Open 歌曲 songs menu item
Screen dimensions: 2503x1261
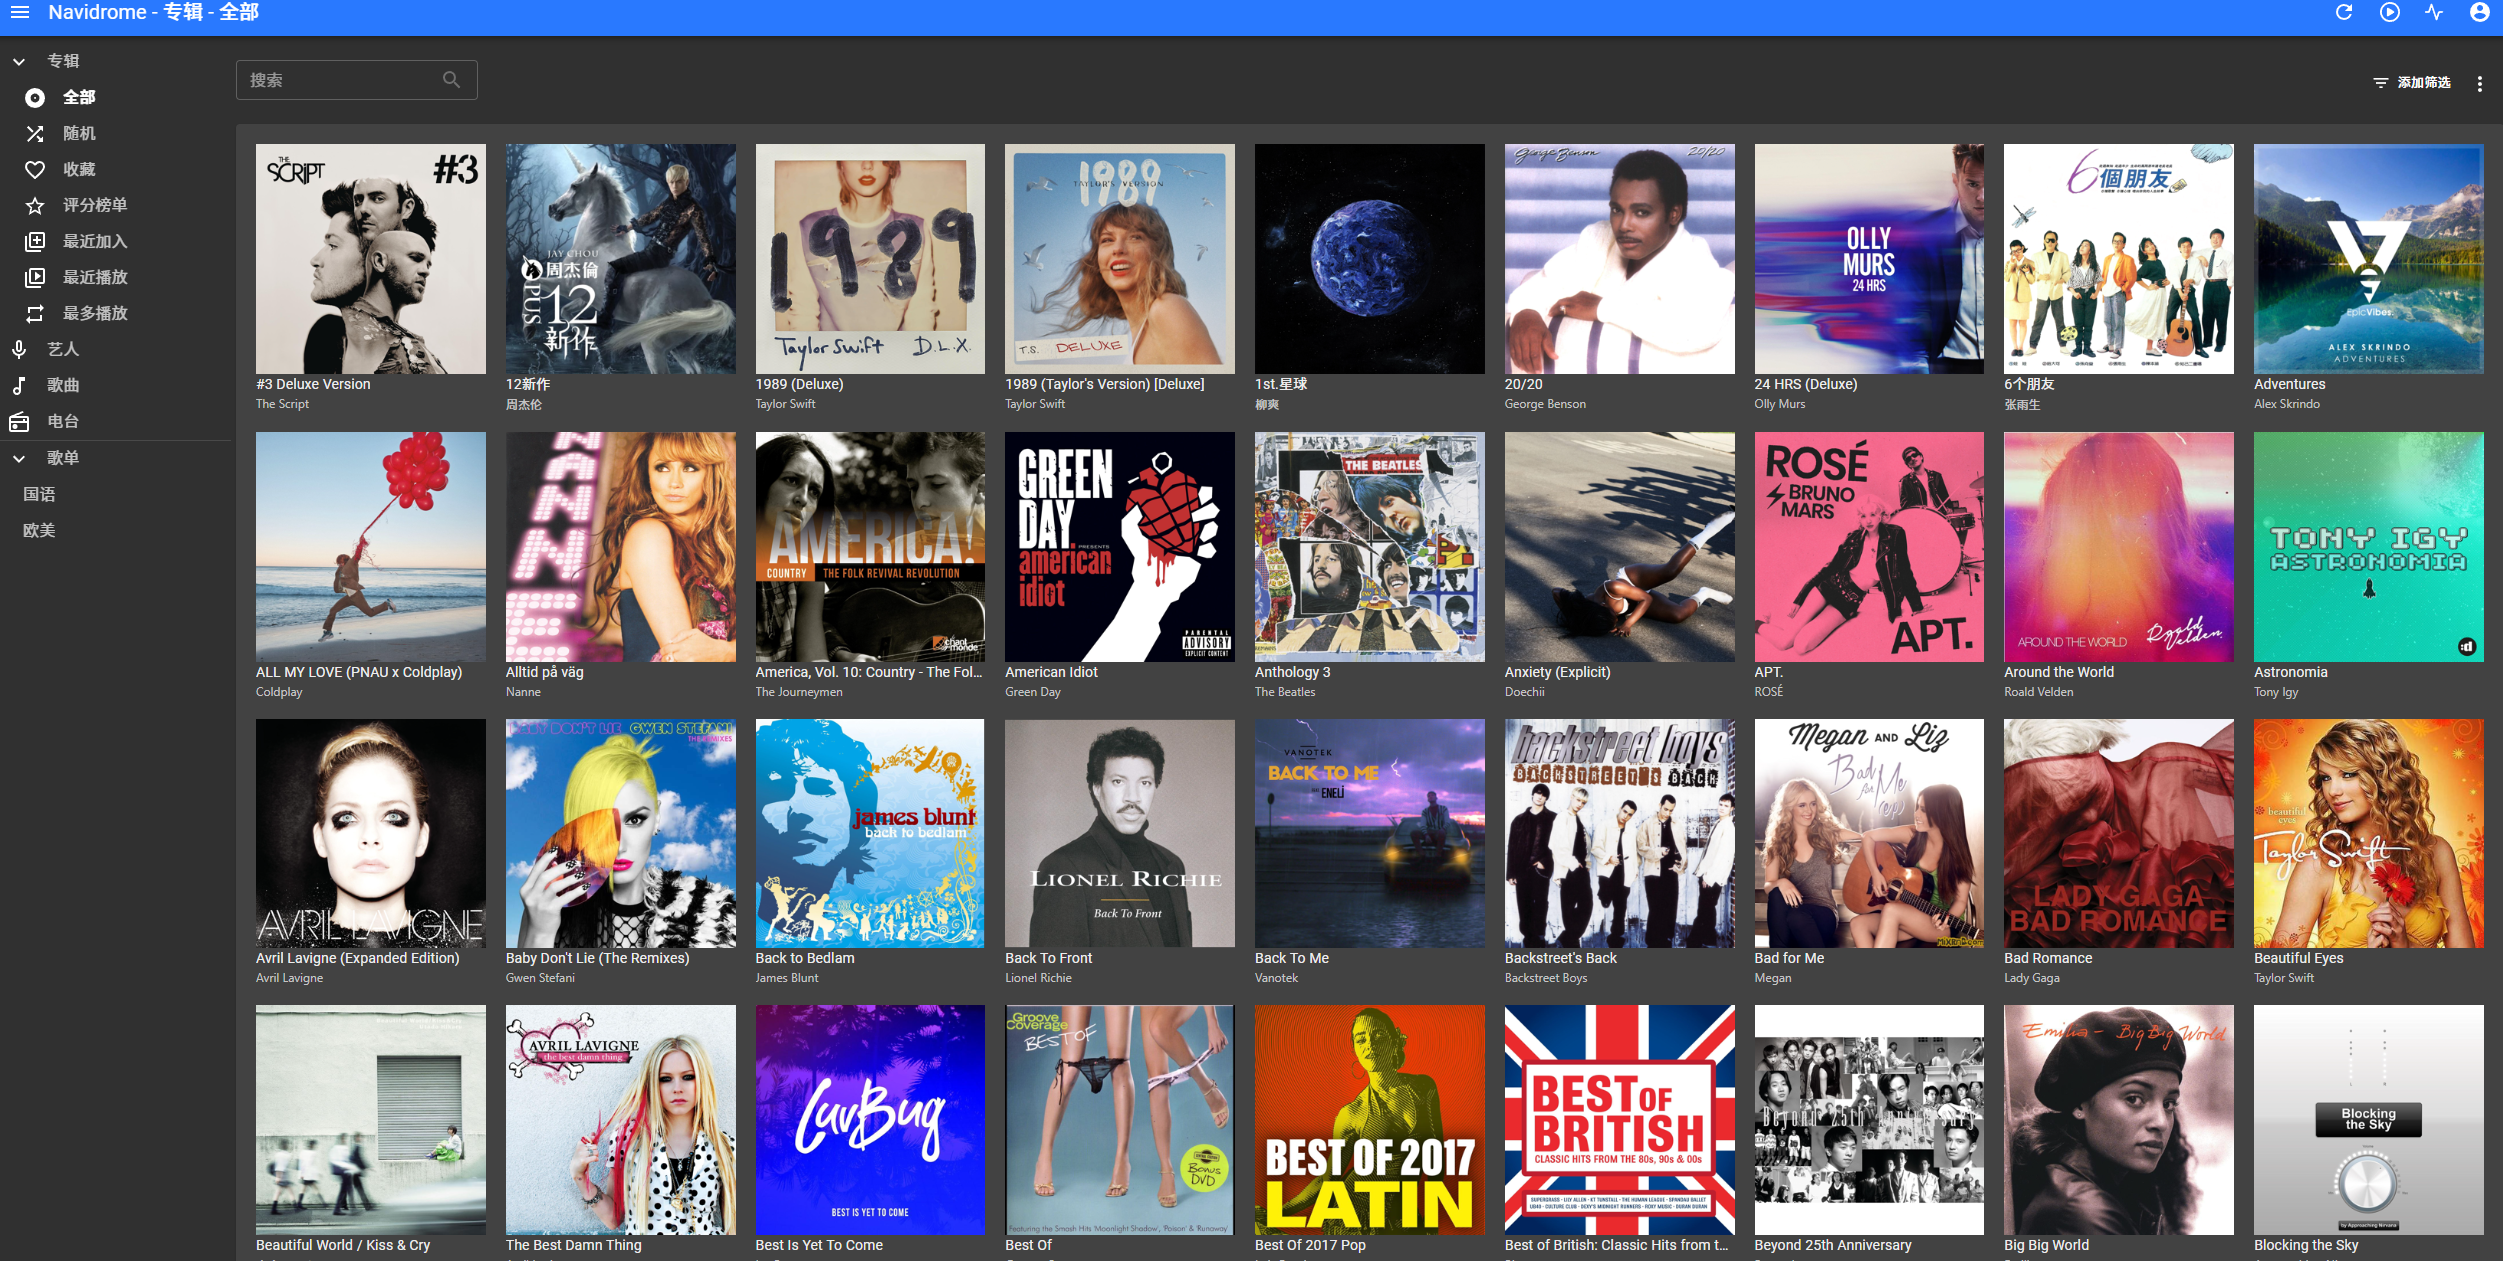[116, 385]
